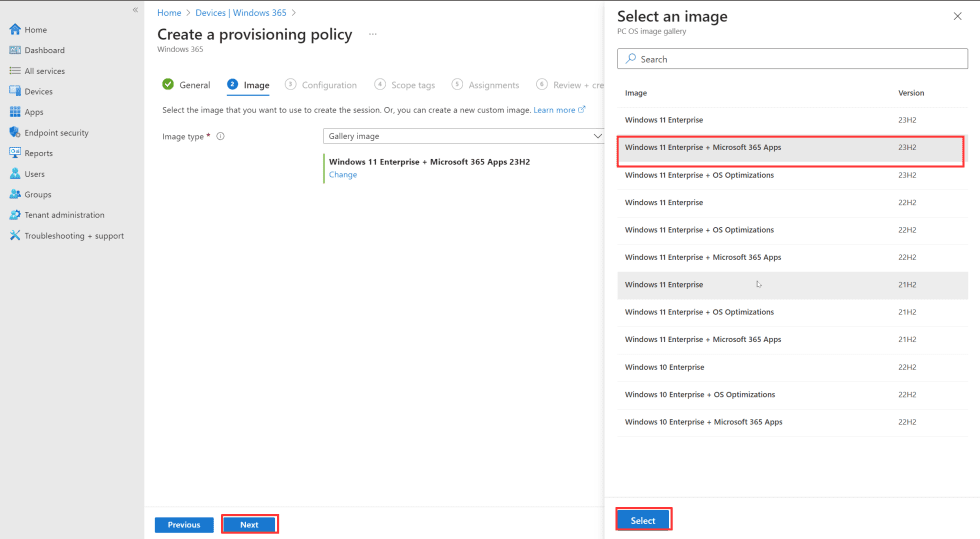Select Windows 11 Enterprise 23H2 row
This screenshot has width=980, height=539.
[792, 120]
